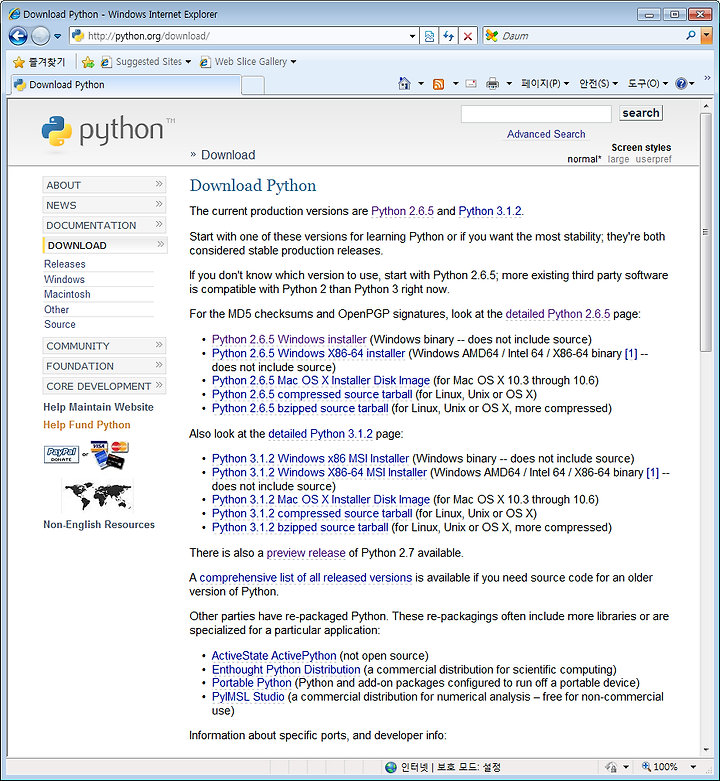Click the Refresh page icon
The image size is (720, 781).
tap(449, 36)
